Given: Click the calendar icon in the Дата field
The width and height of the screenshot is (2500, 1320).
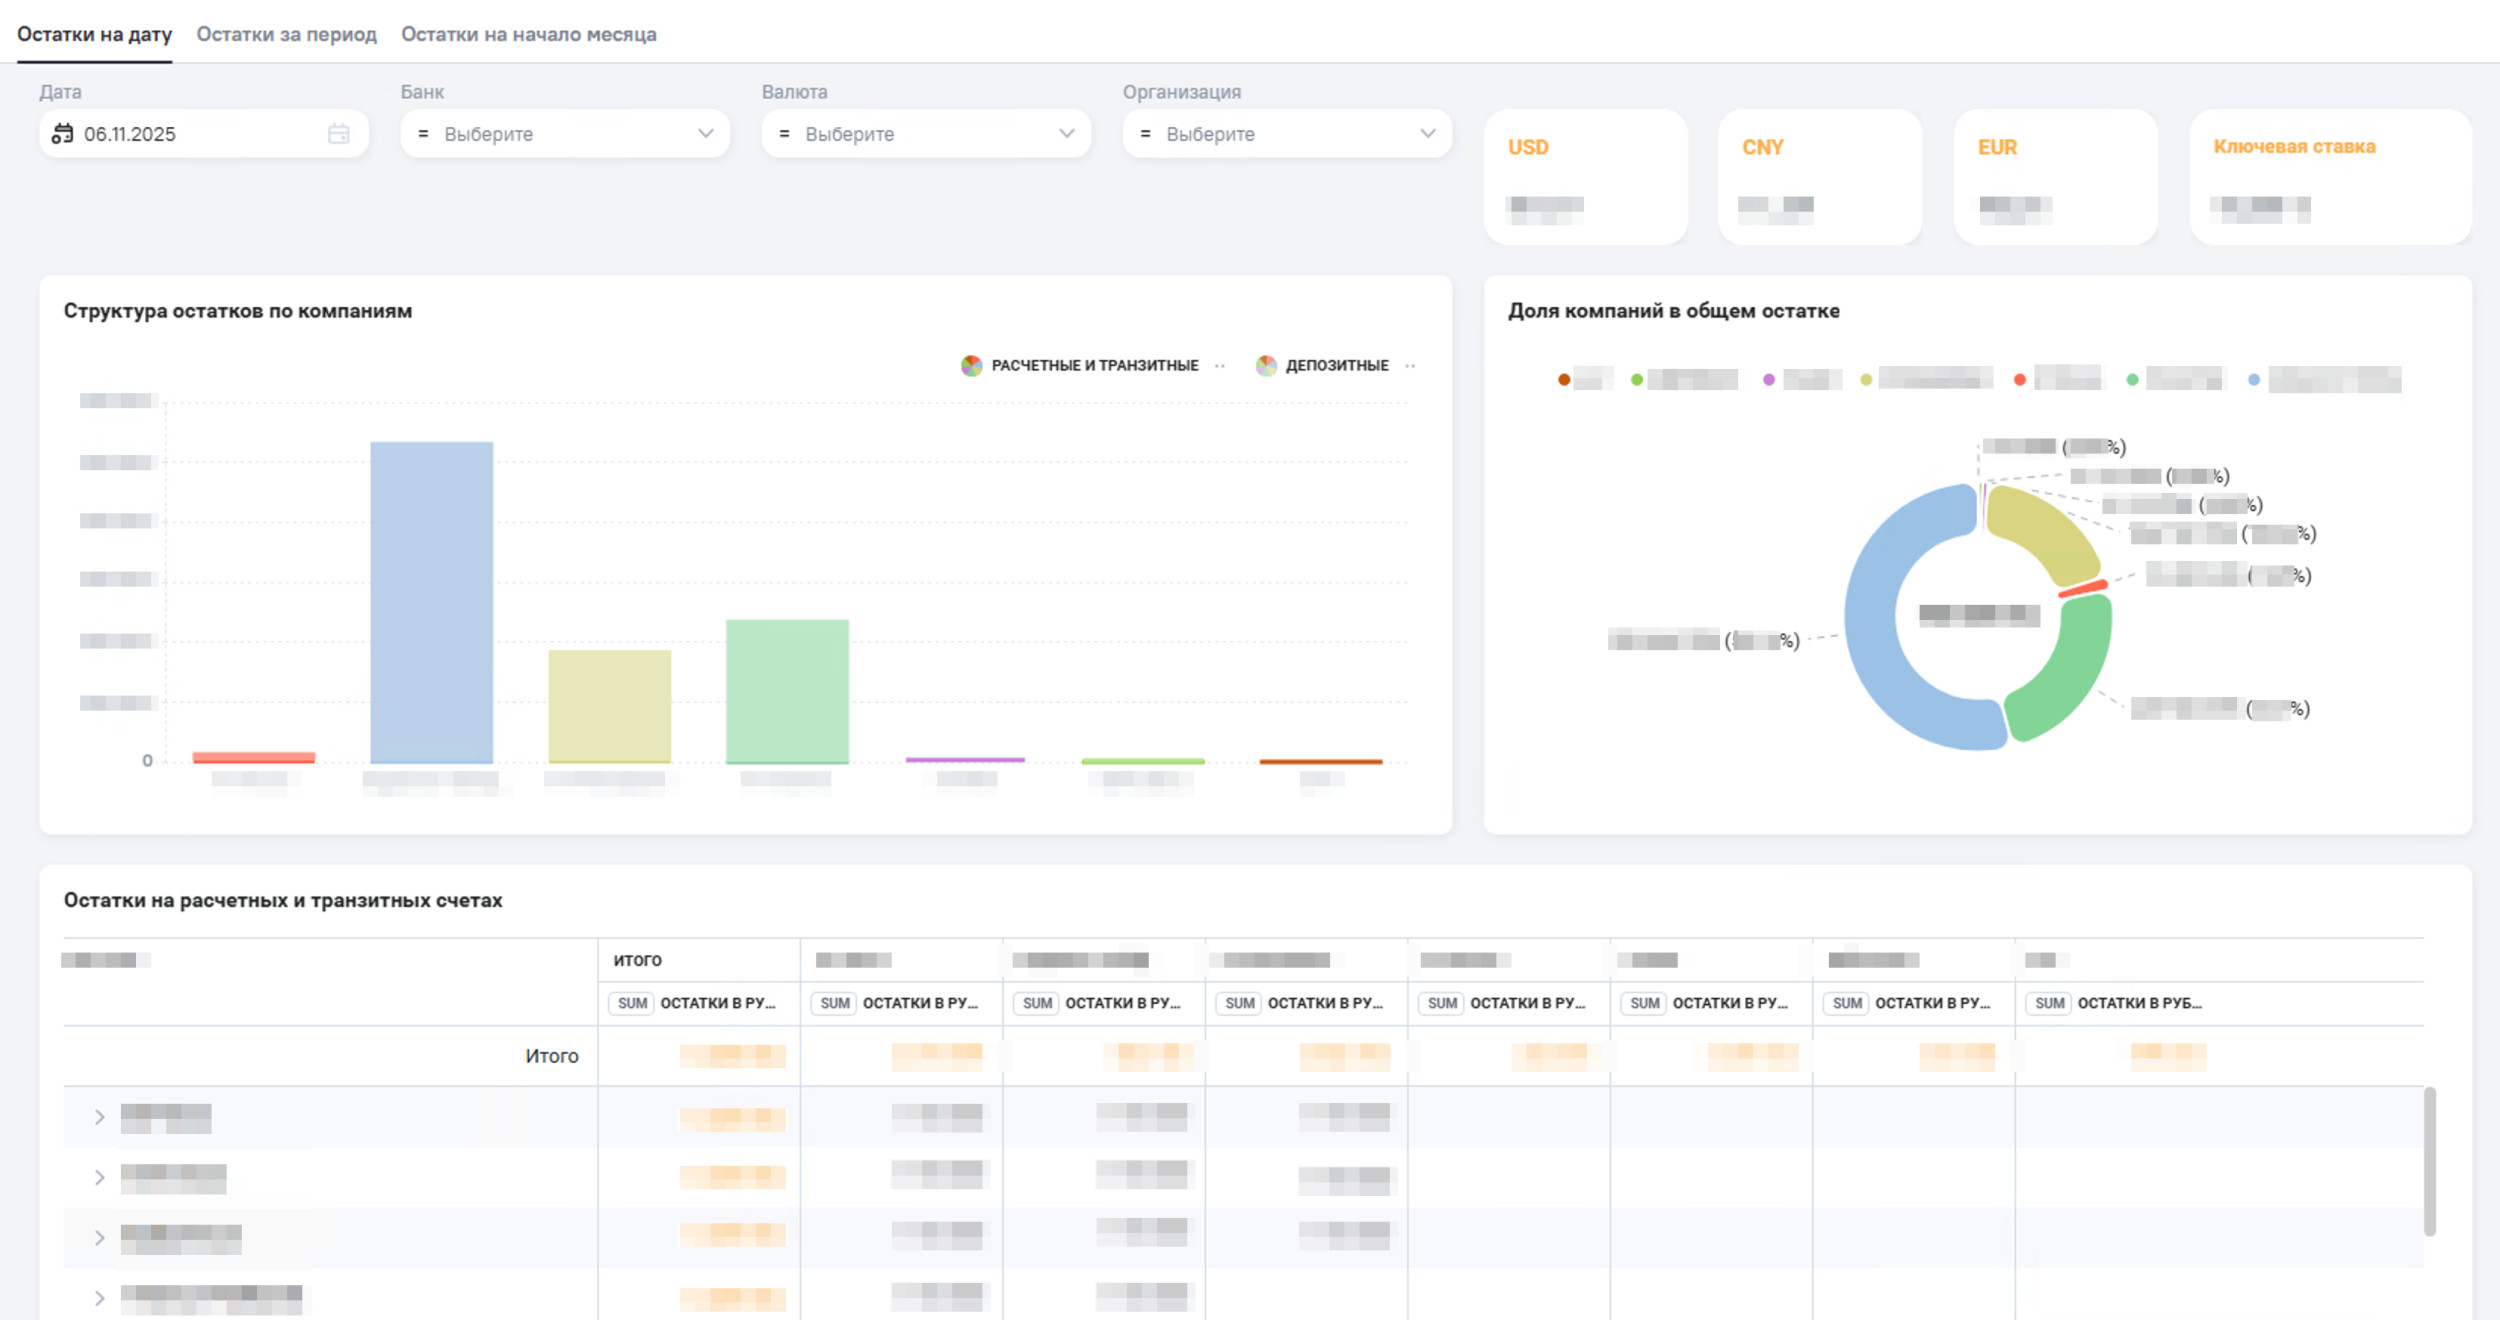Looking at the screenshot, I should pyautogui.click(x=62, y=134).
